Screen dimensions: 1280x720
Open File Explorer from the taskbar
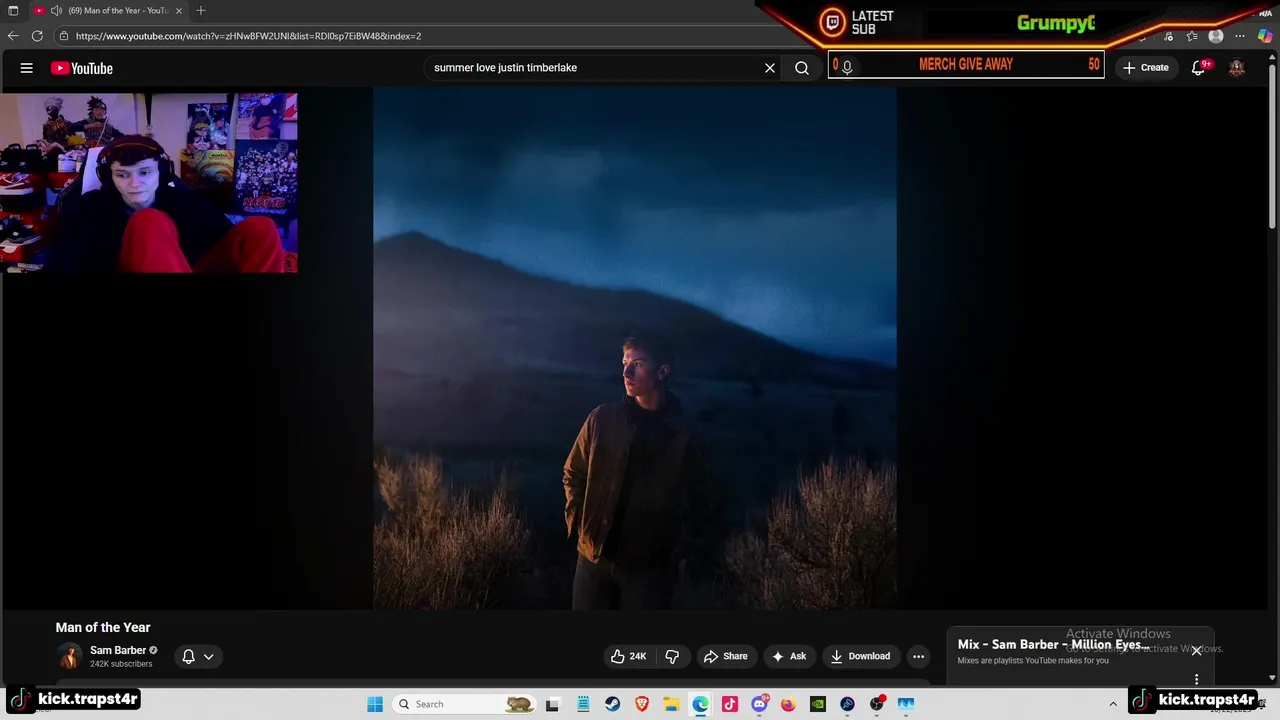point(671,704)
